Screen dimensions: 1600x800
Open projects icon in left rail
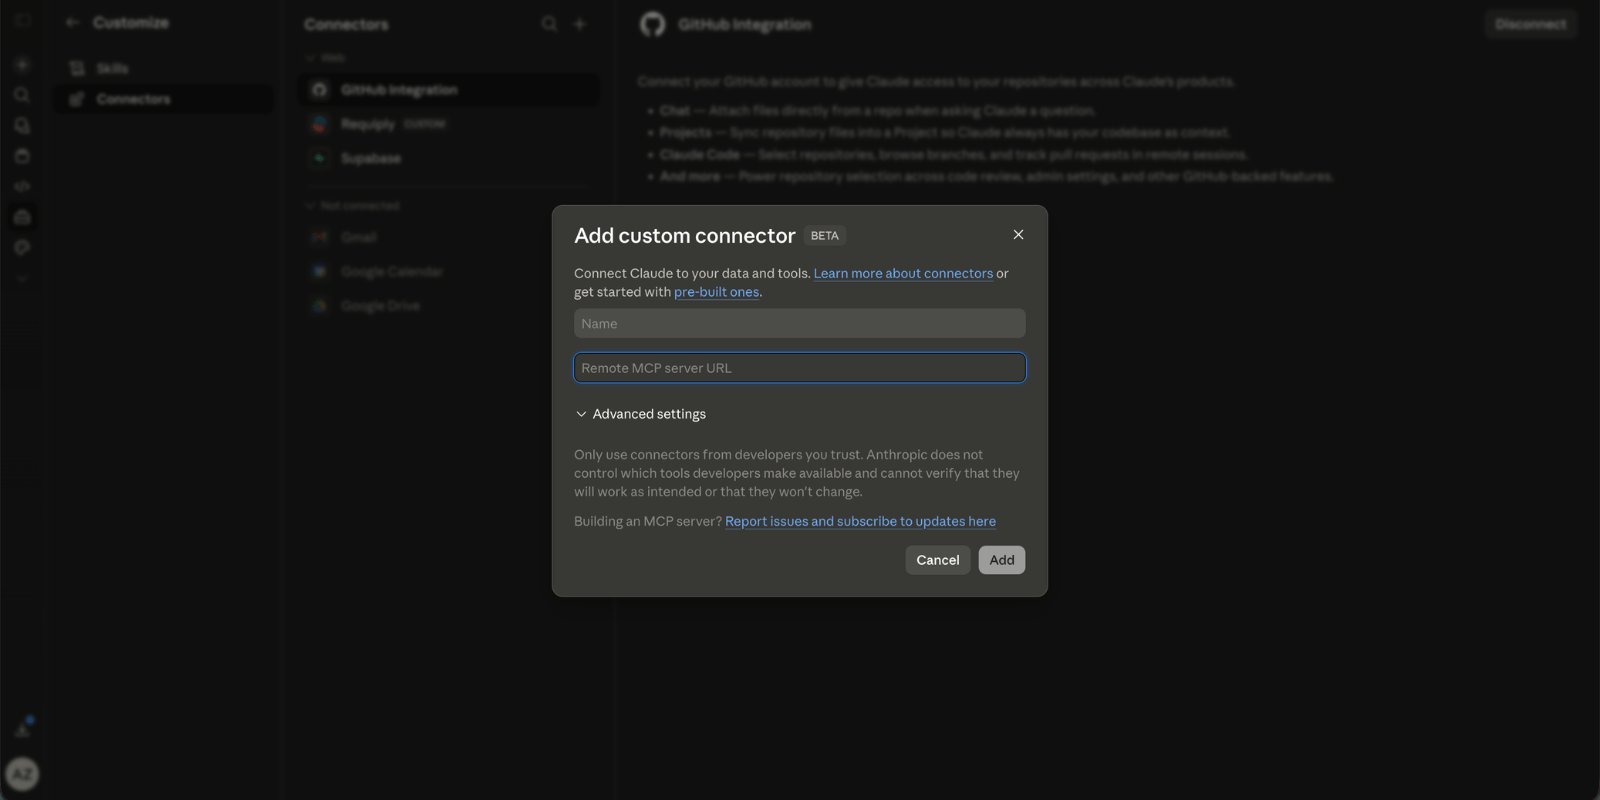click(22, 156)
